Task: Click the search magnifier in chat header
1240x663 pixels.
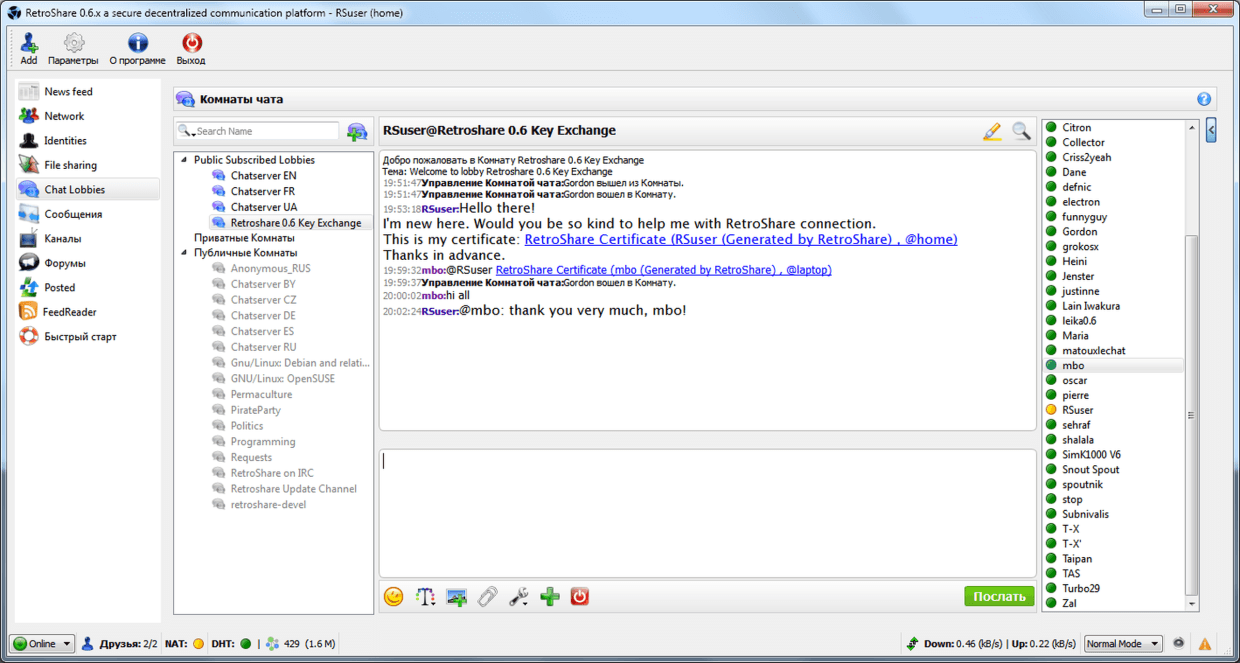Action: (x=1020, y=131)
